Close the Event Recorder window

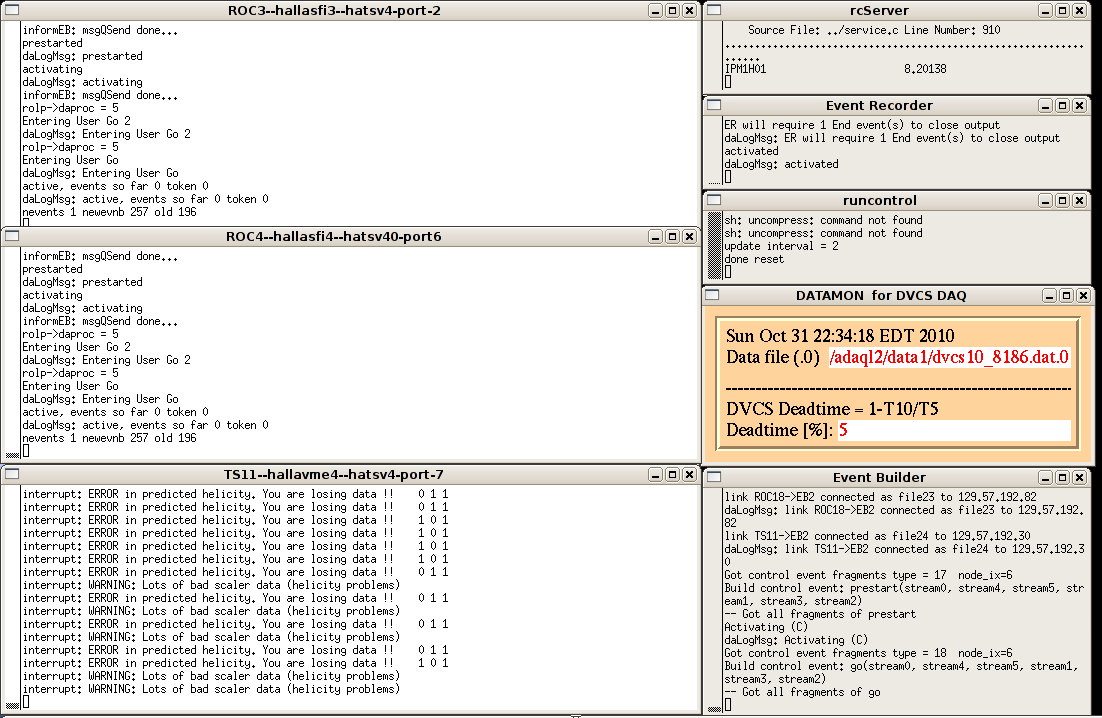pyautogui.click(x=1080, y=105)
